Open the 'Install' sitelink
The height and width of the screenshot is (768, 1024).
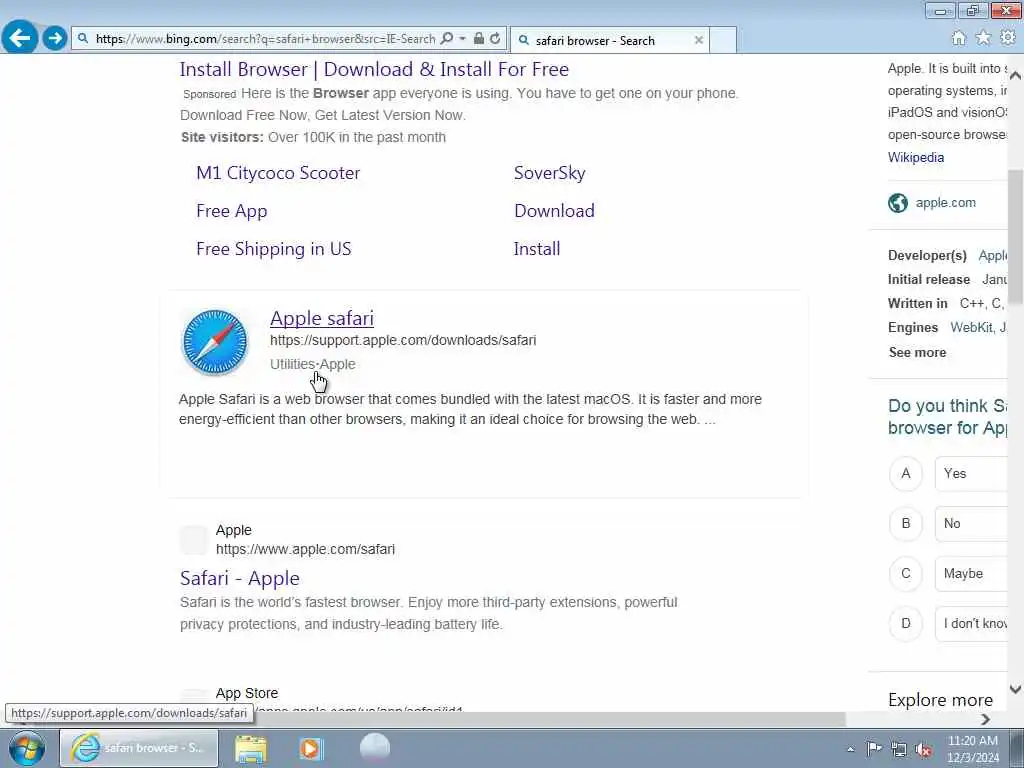tap(537, 249)
